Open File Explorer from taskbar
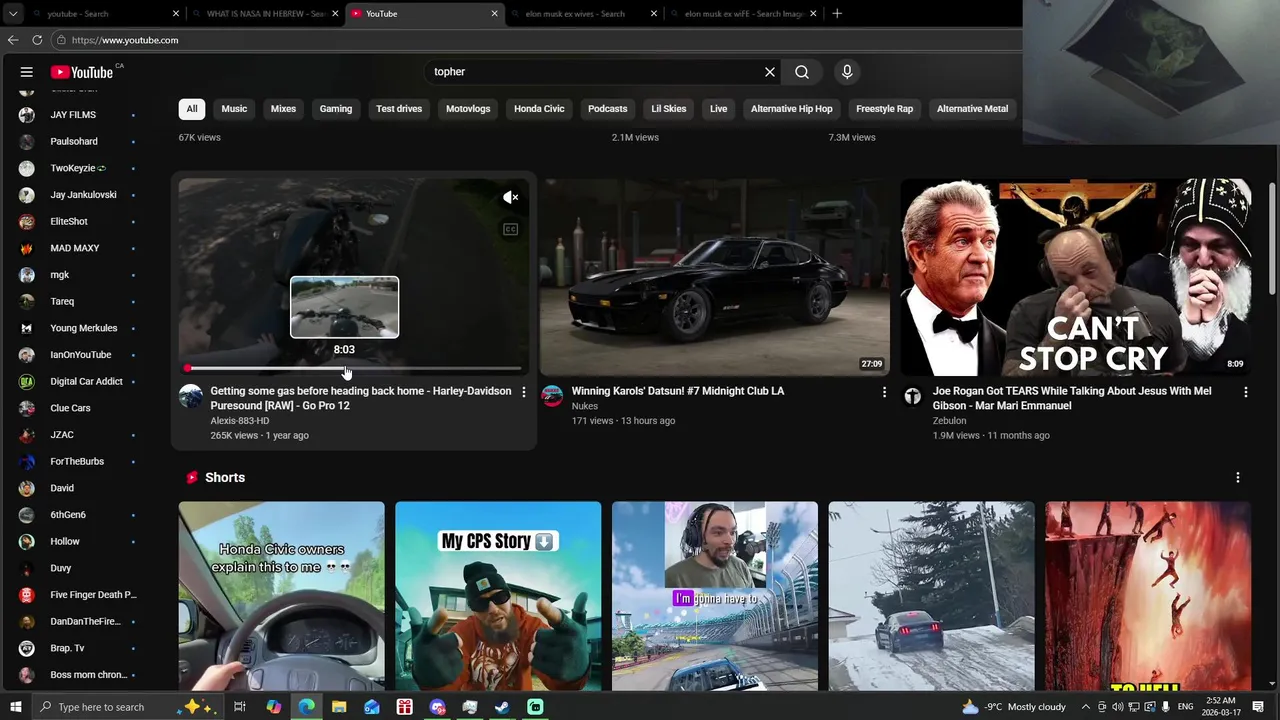The image size is (1280, 720). point(339,707)
